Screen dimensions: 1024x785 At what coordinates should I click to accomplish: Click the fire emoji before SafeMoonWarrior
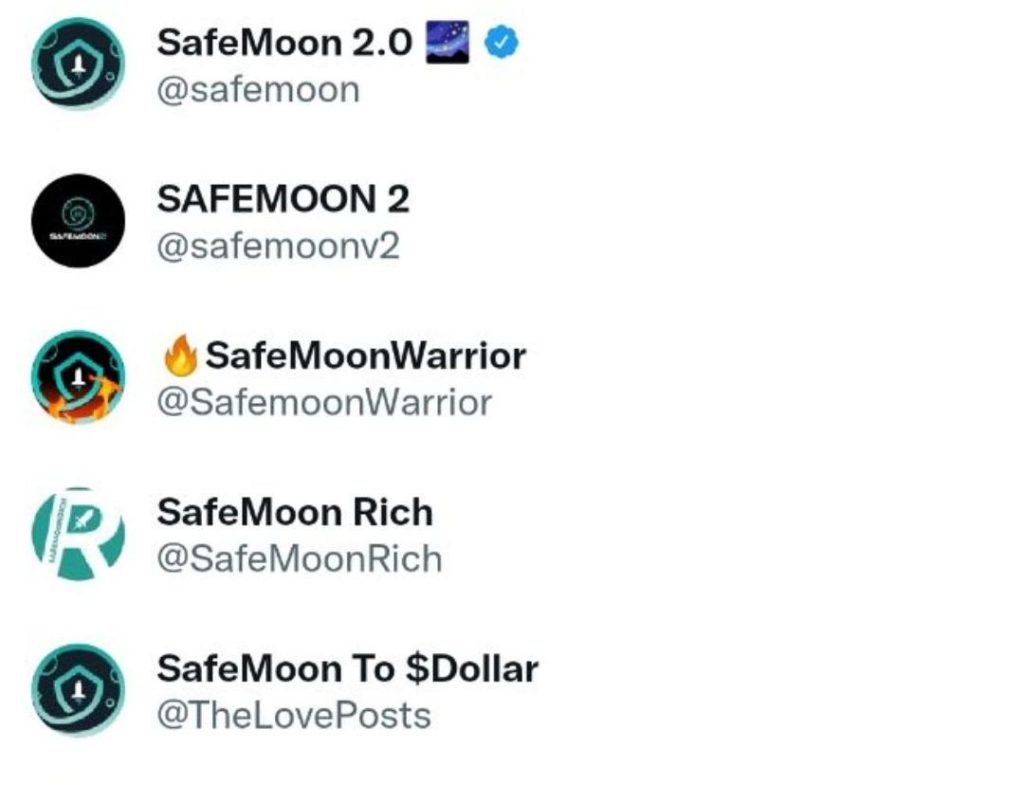[x=180, y=355]
